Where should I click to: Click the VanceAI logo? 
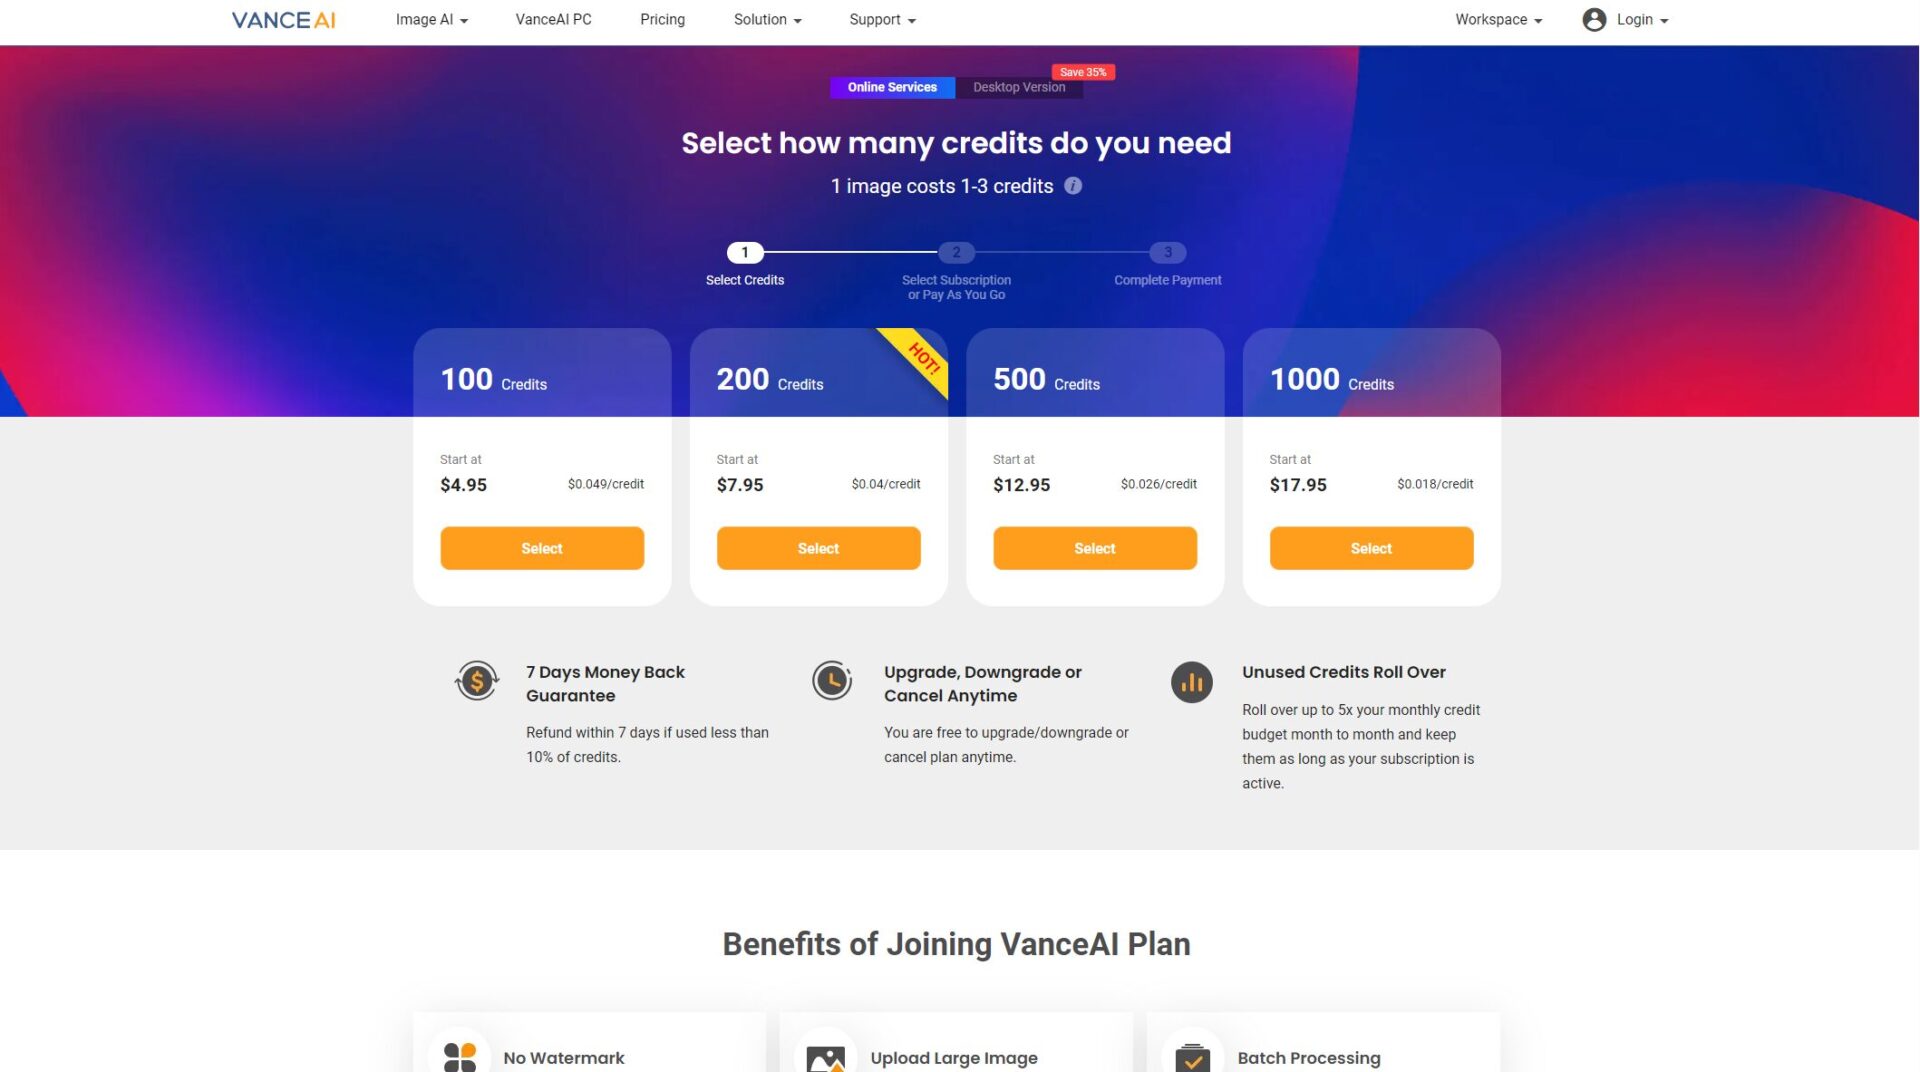pos(283,19)
